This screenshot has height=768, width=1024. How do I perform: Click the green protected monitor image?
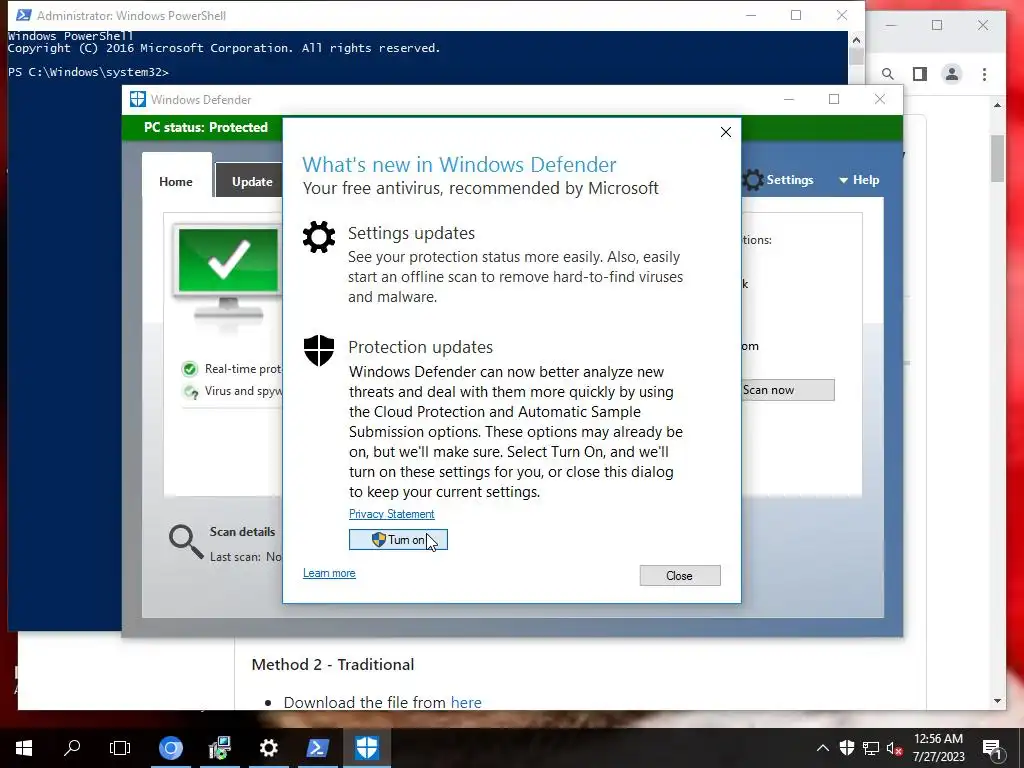click(227, 273)
